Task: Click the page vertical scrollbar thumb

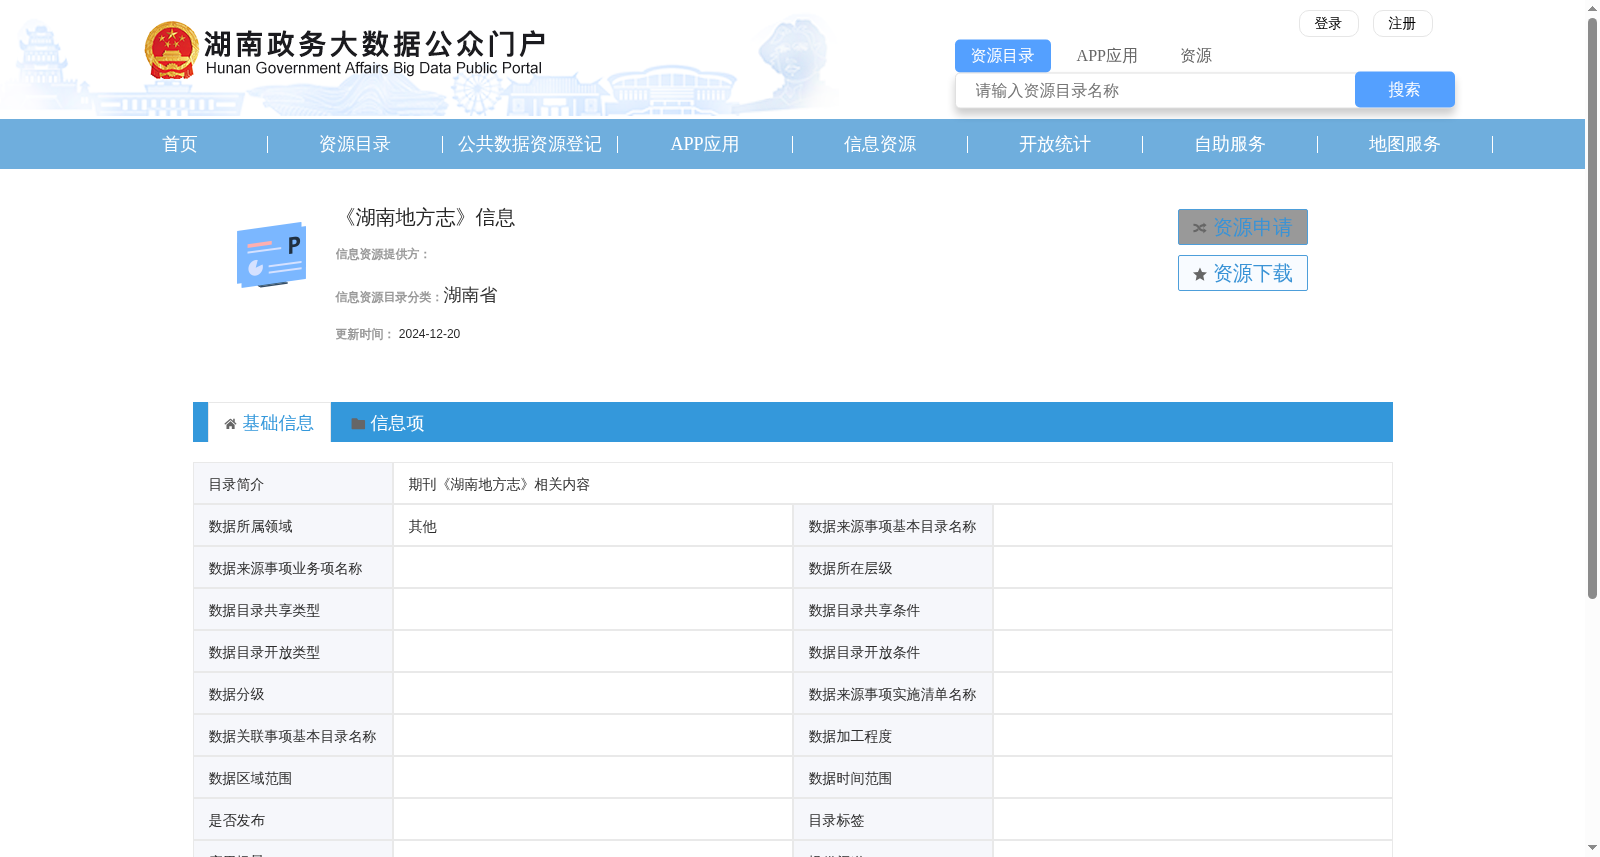Action: [x=1592, y=308]
